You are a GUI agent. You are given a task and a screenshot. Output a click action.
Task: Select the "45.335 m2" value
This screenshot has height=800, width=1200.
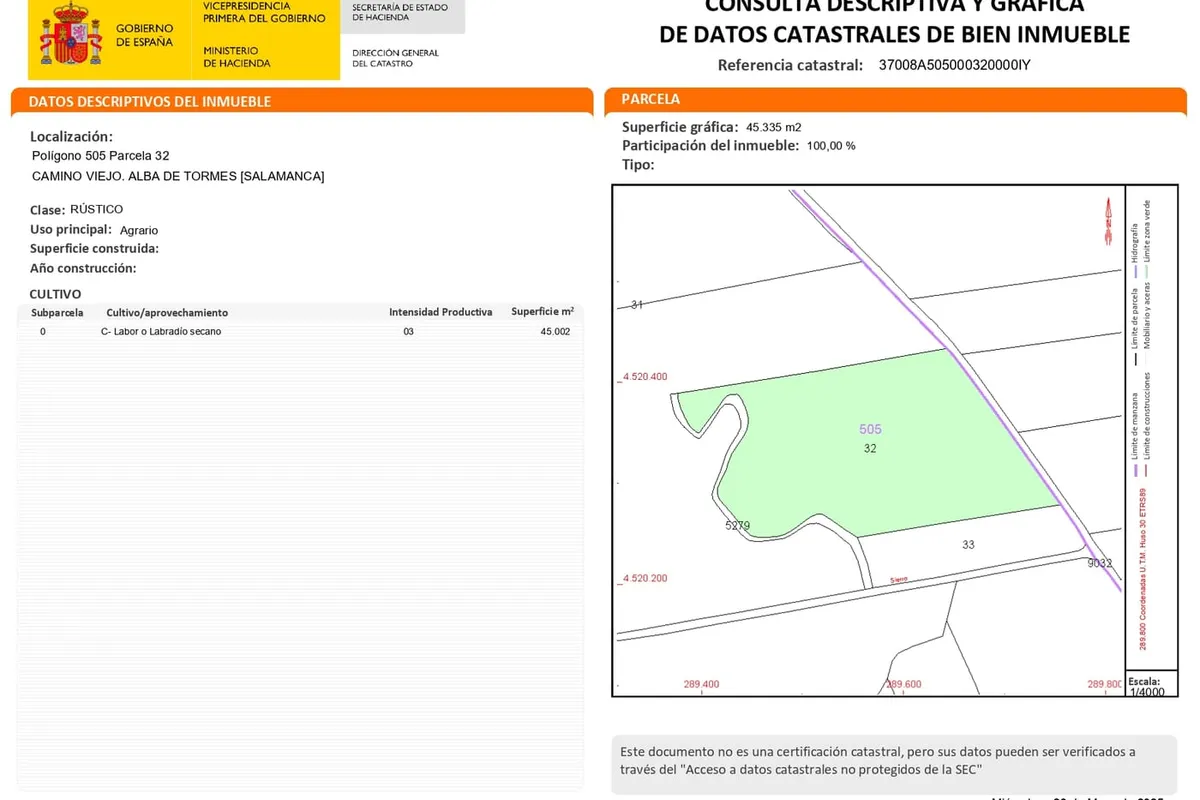pos(774,127)
